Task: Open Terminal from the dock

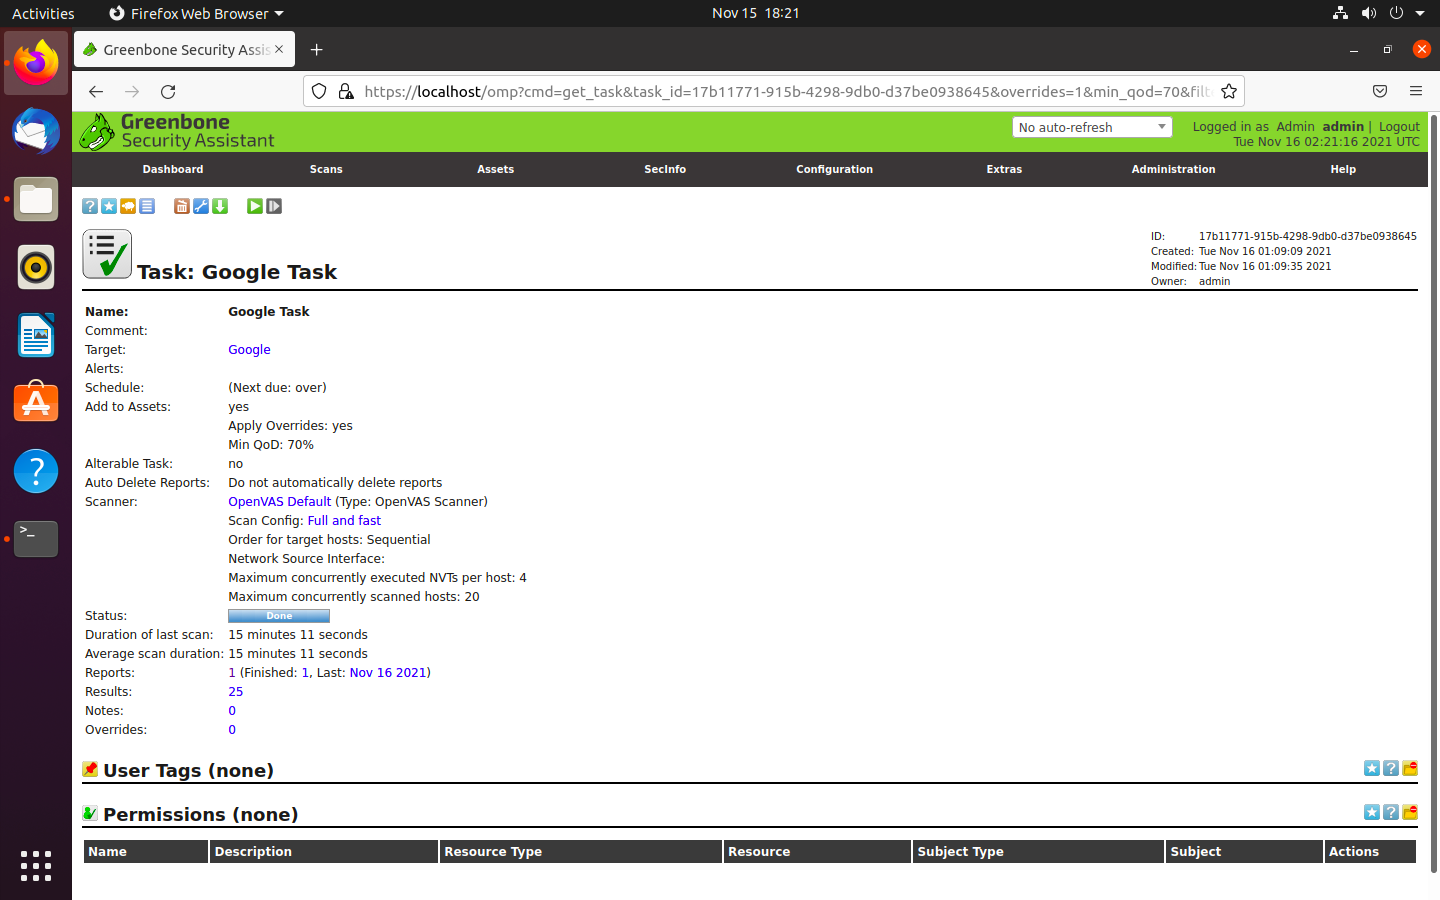Action: click(x=36, y=539)
